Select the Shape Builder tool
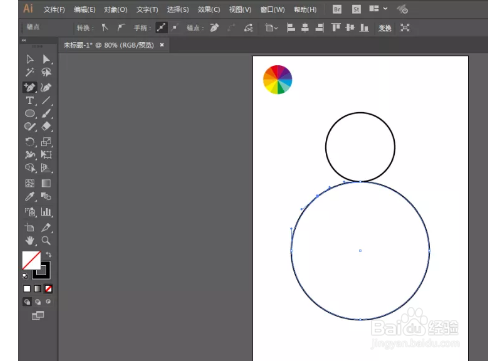This screenshot has width=488, height=361. pos(30,168)
